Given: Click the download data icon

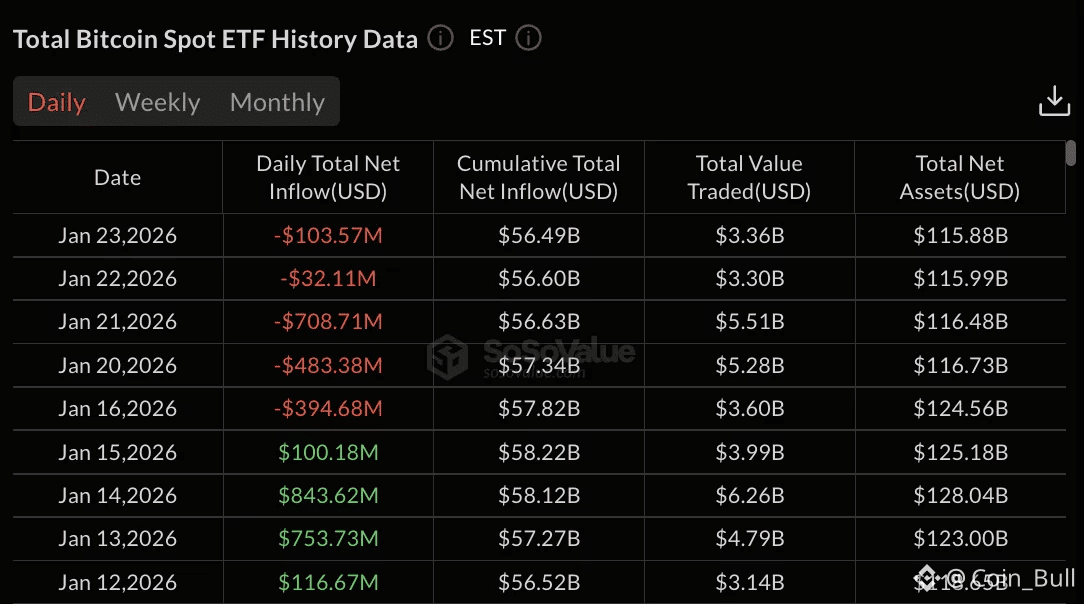Looking at the screenshot, I should 1054,101.
